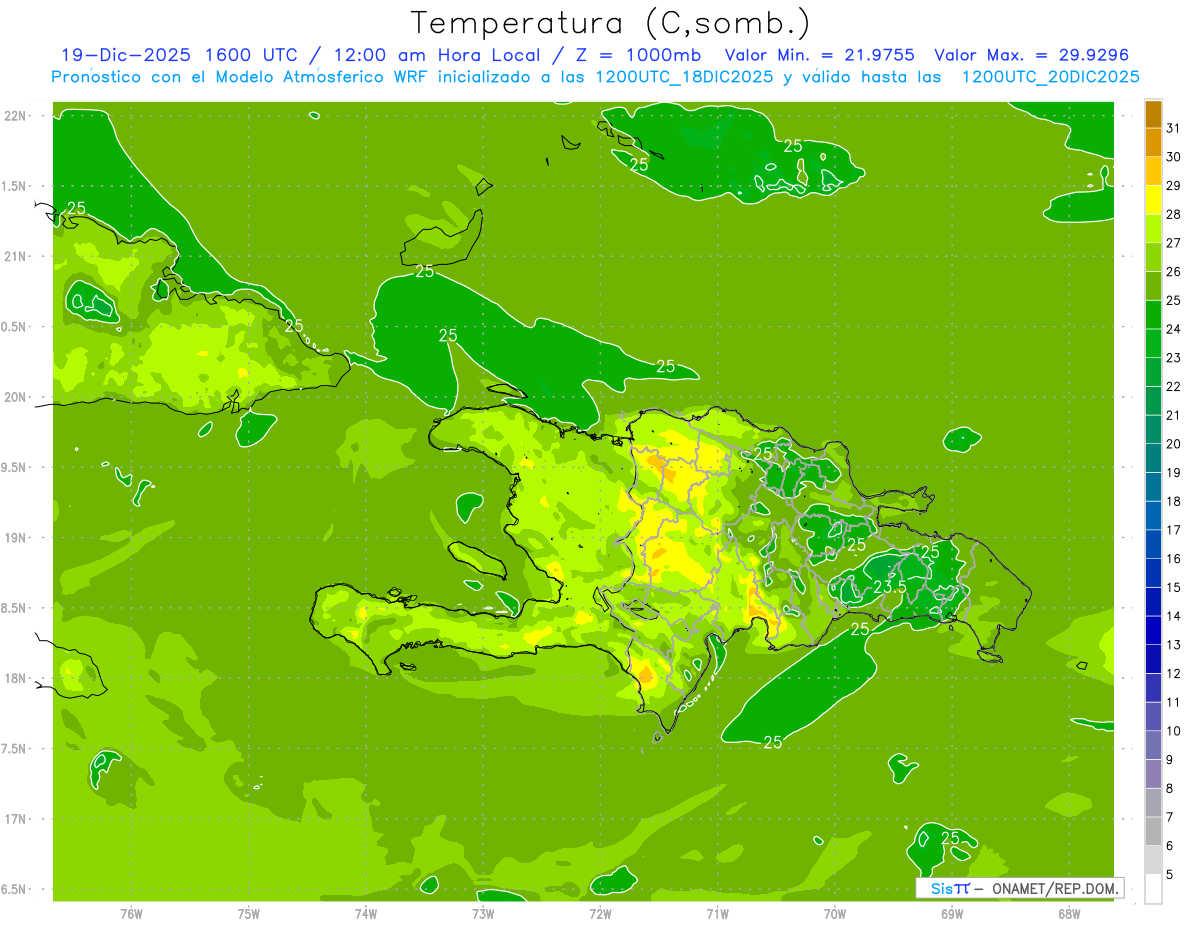Click the 70W longitude label
The height and width of the screenshot is (927, 1200).
[x=835, y=913]
